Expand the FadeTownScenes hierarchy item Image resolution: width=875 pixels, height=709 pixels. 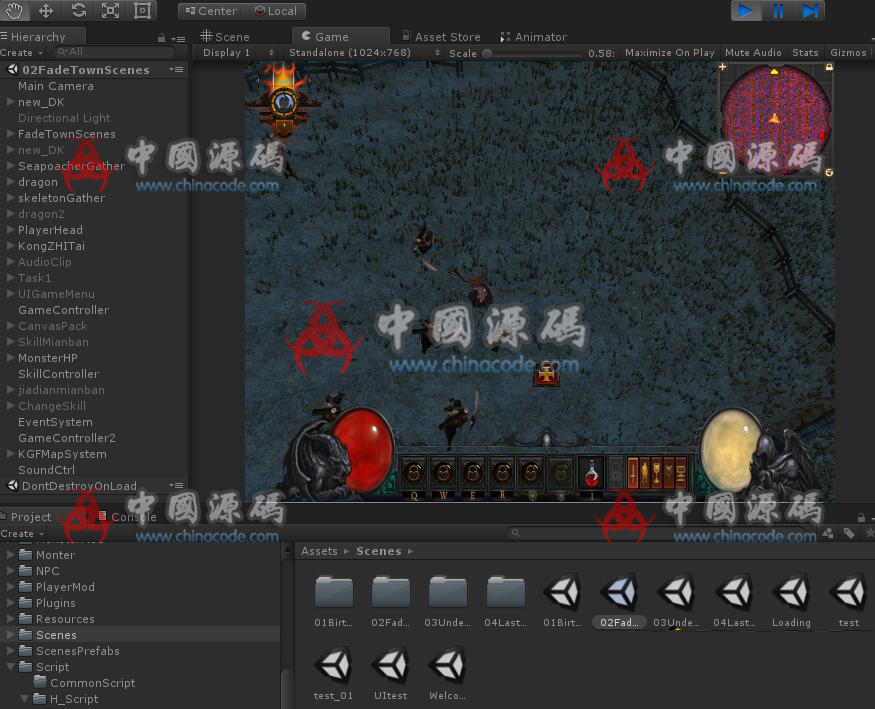click(x=11, y=134)
